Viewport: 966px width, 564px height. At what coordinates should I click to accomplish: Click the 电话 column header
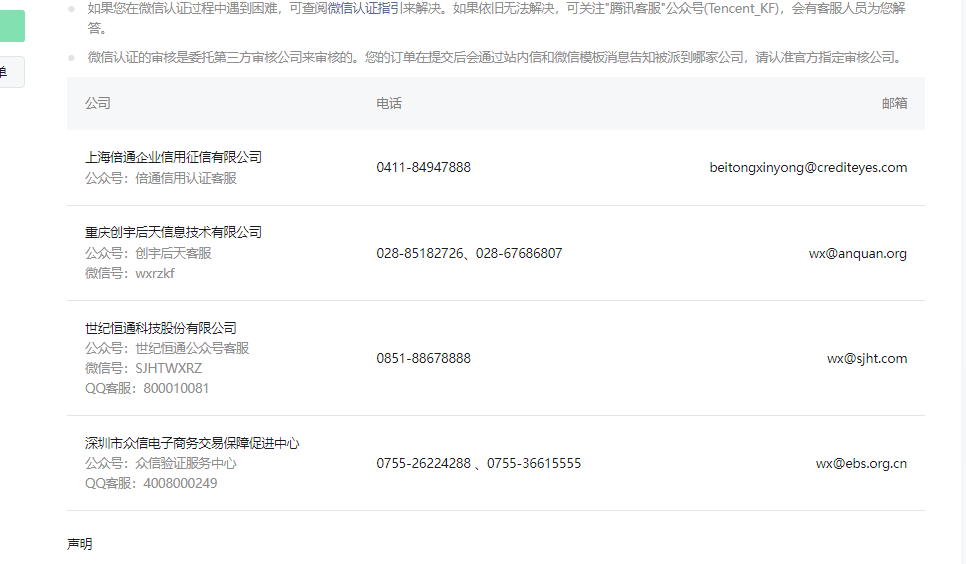pyautogui.click(x=389, y=103)
